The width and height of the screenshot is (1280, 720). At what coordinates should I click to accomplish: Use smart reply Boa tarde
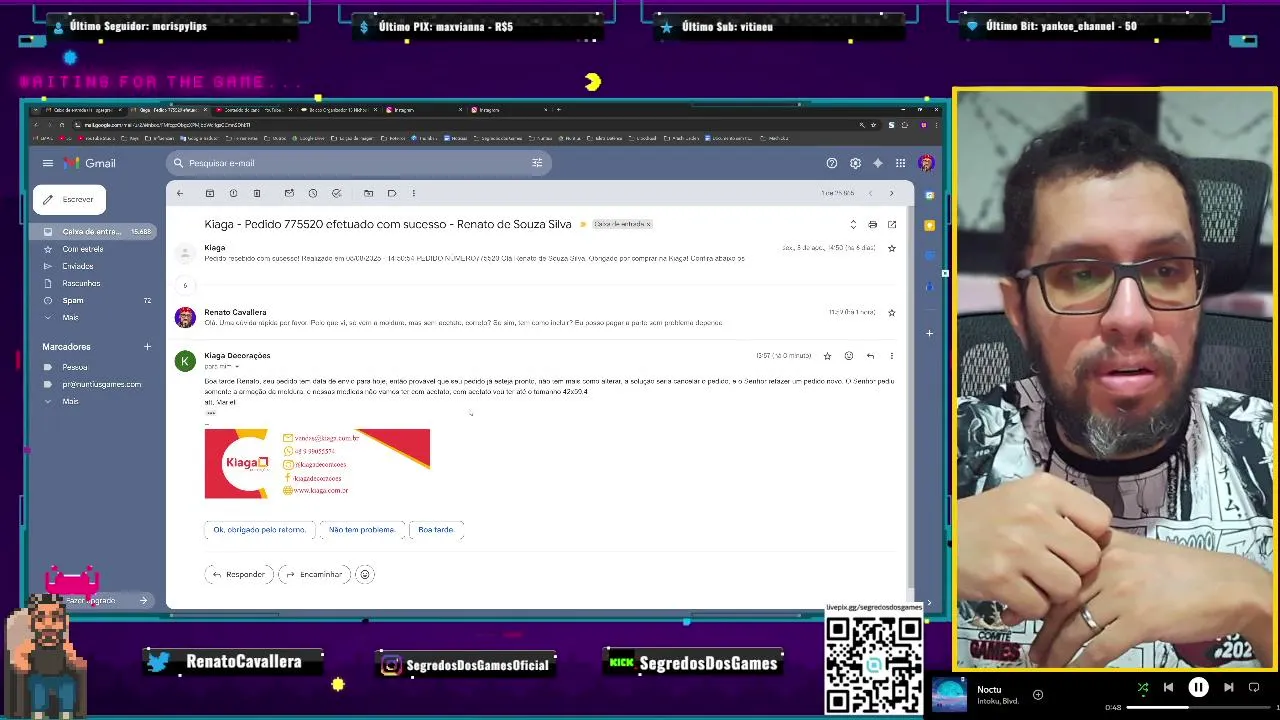tap(436, 529)
